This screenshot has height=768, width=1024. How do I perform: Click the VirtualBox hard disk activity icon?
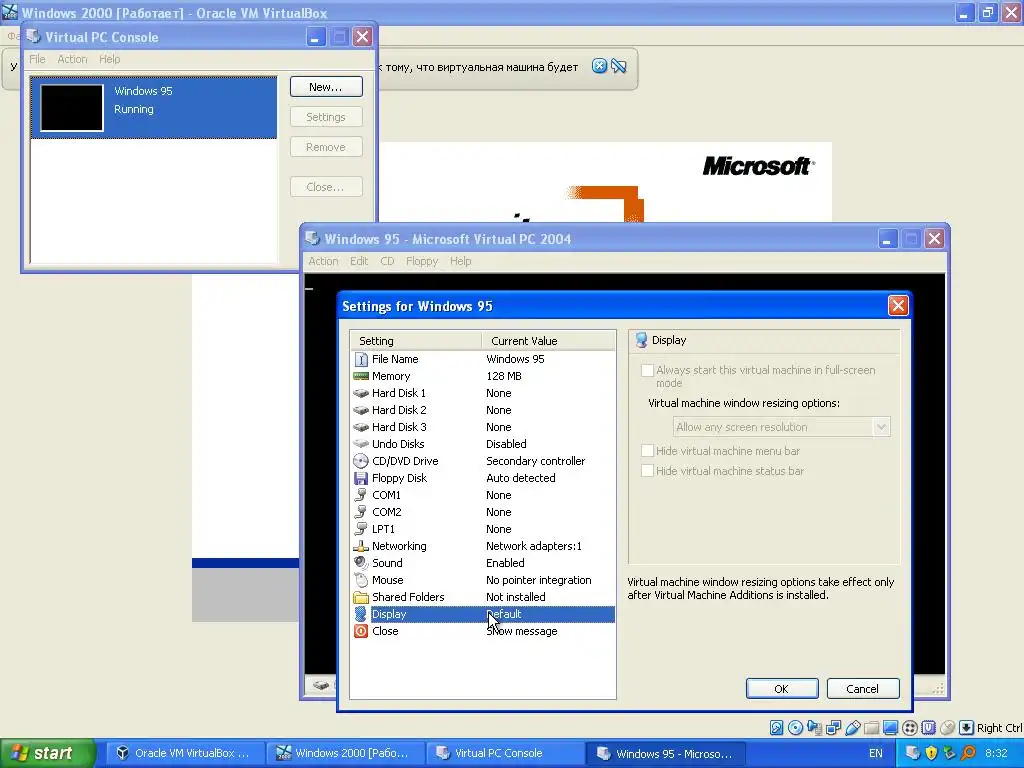click(776, 728)
